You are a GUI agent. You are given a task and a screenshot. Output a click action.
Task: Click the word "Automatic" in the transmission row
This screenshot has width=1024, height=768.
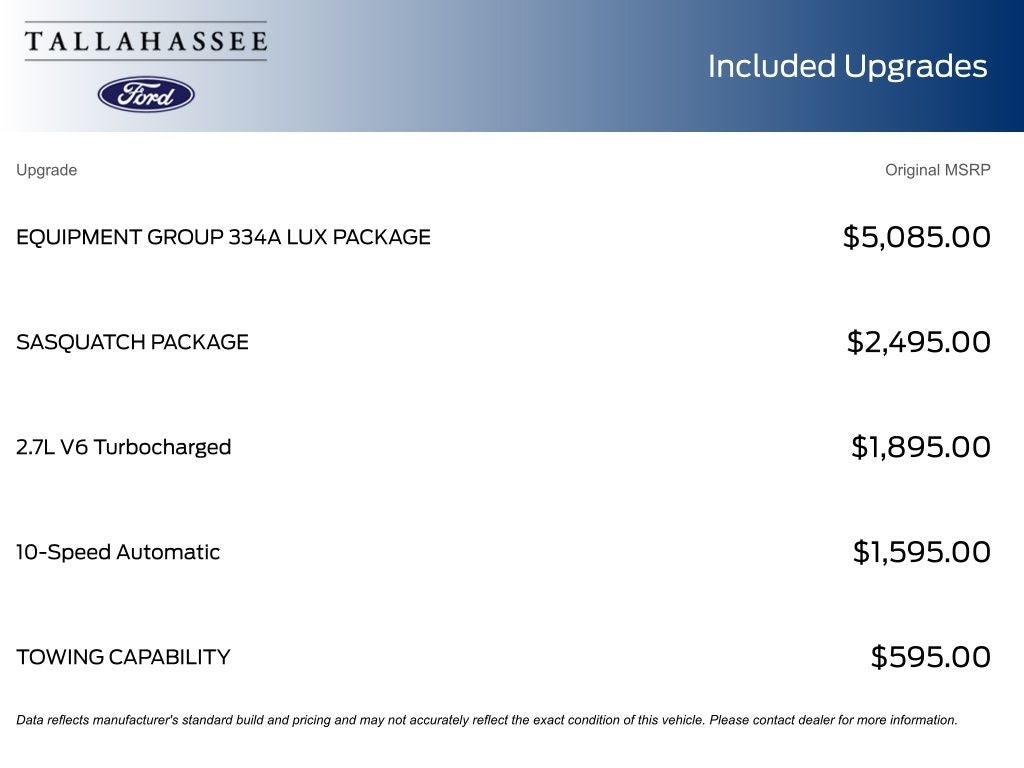(x=168, y=552)
